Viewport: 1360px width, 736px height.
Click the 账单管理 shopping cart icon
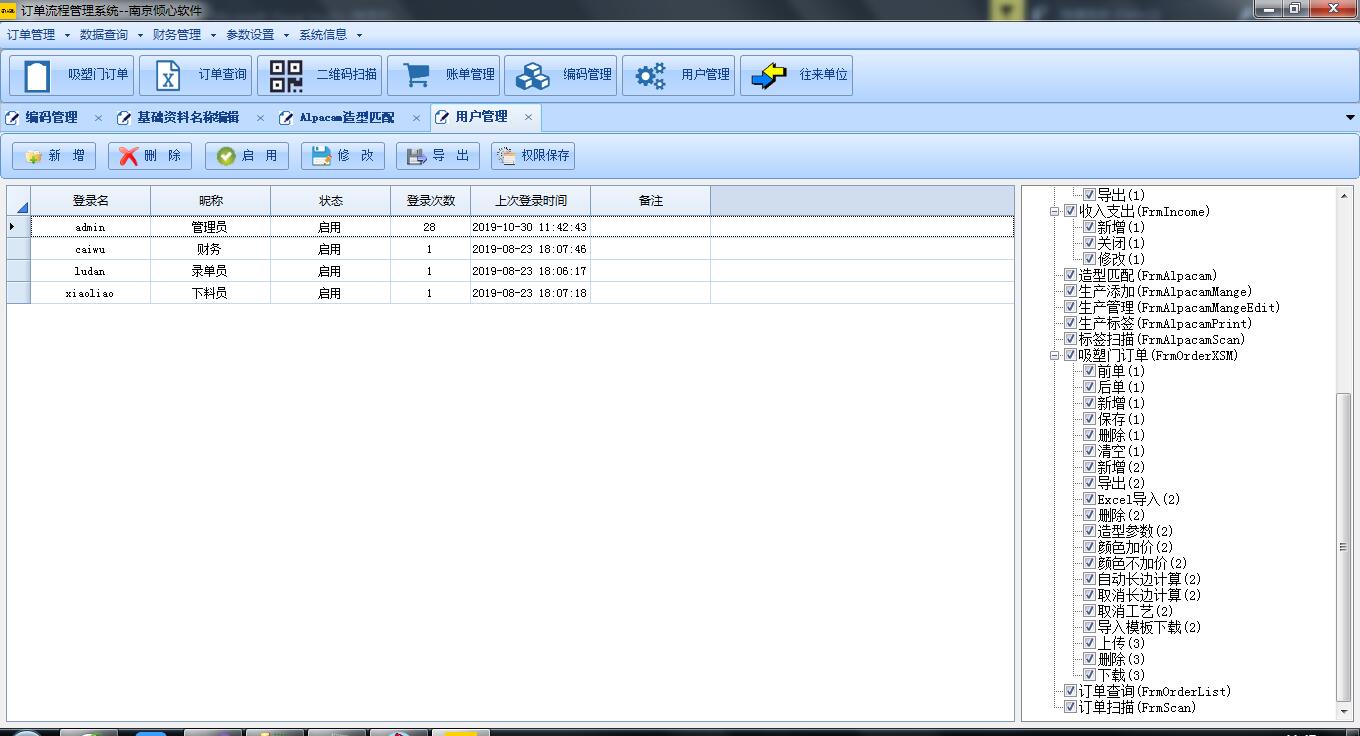(x=415, y=76)
